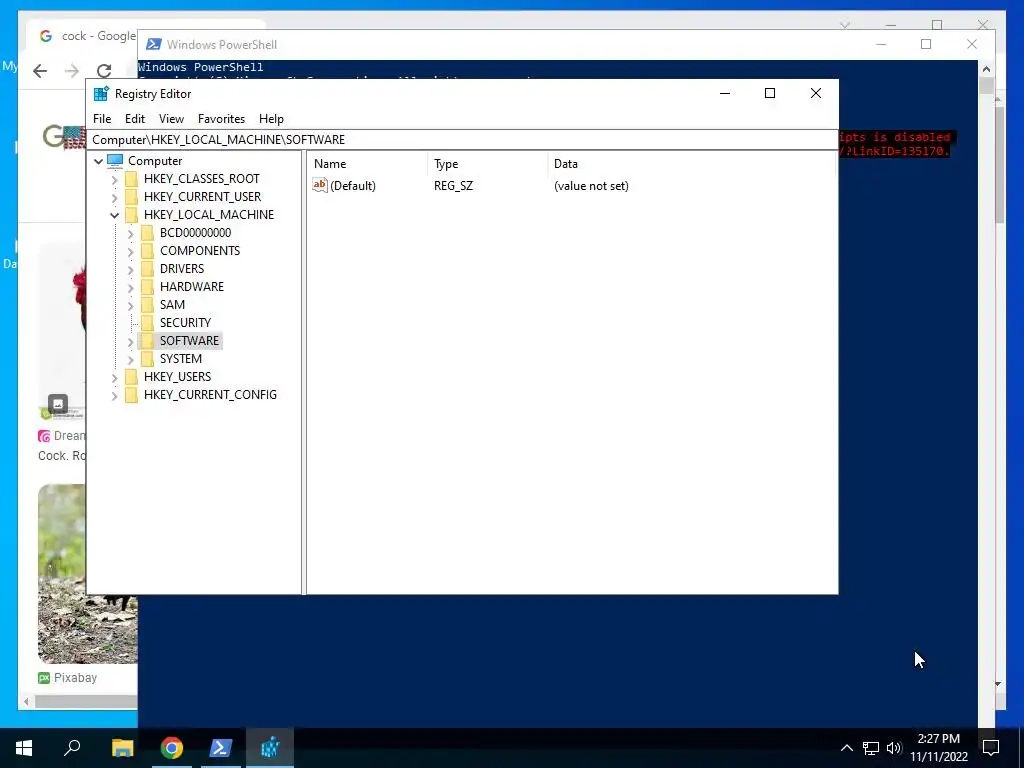Click REG_SZ type cell

click(453, 186)
